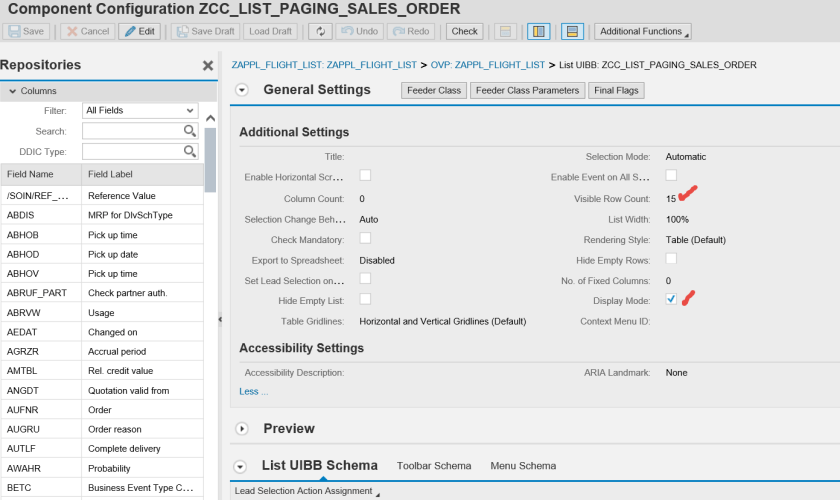Switch to the Menu Schema tab
The image size is (840, 500).
pos(523,466)
